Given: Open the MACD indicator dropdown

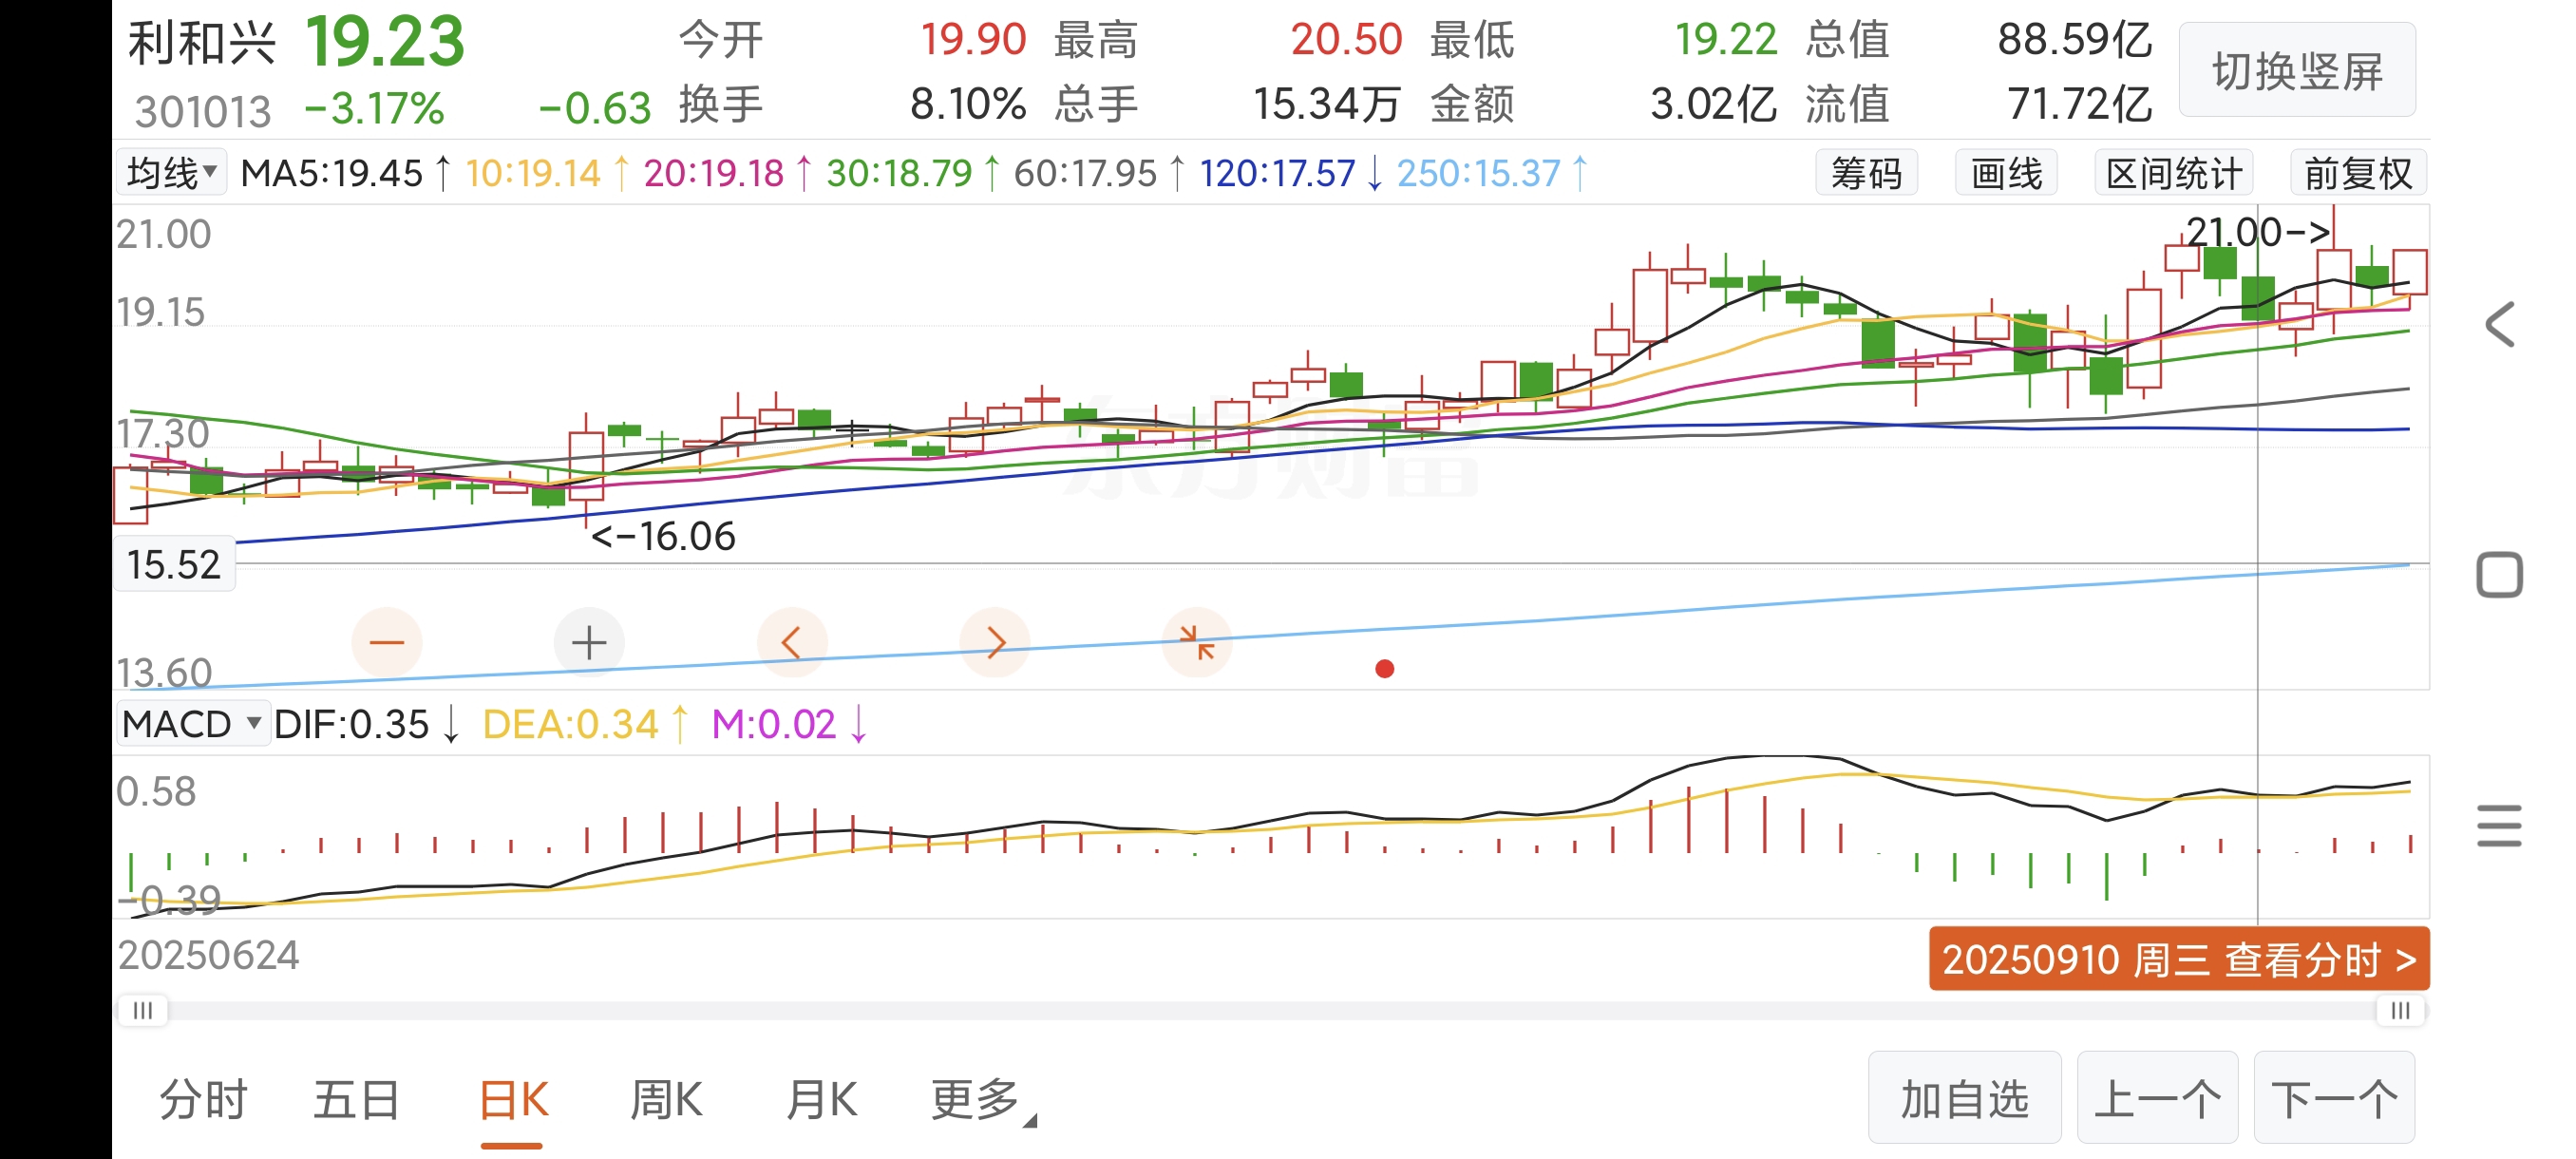Looking at the screenshot, I should (192, 724).
